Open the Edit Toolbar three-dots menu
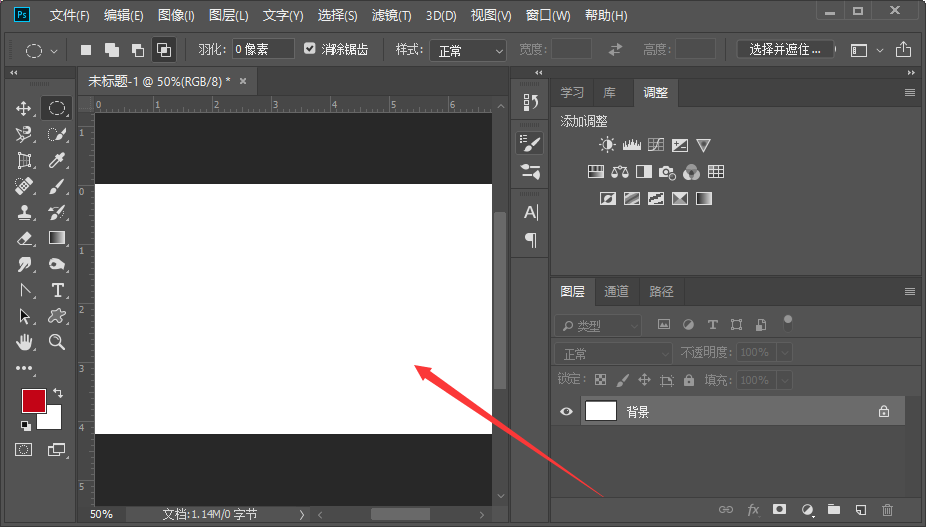The image size is (926, 527). coord(24,368)
